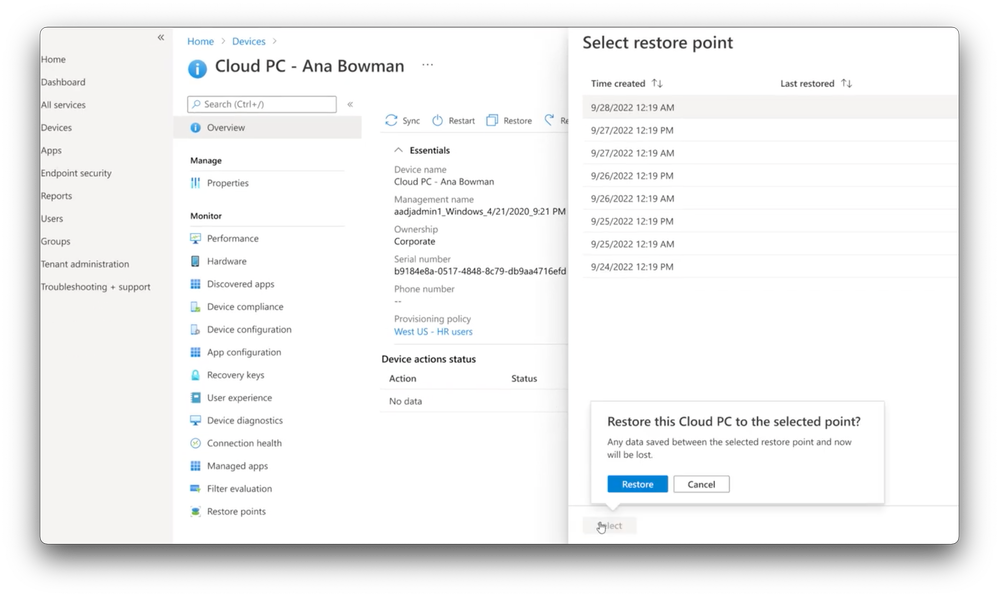Click the Device diagnostics icon

(x=196, y=421)
